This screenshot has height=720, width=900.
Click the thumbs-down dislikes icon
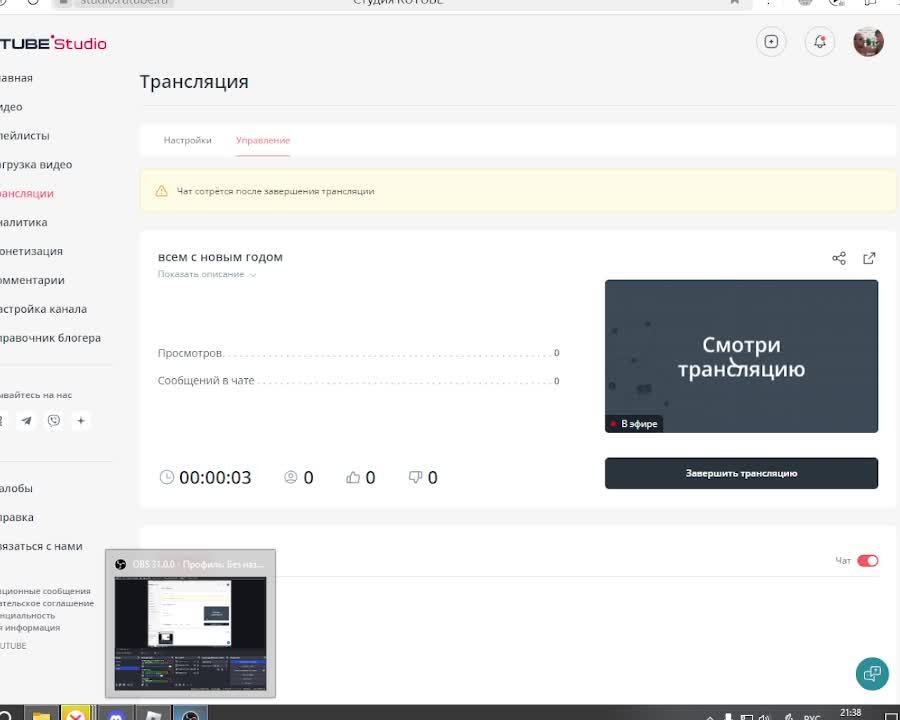click(x=415, y=477)
